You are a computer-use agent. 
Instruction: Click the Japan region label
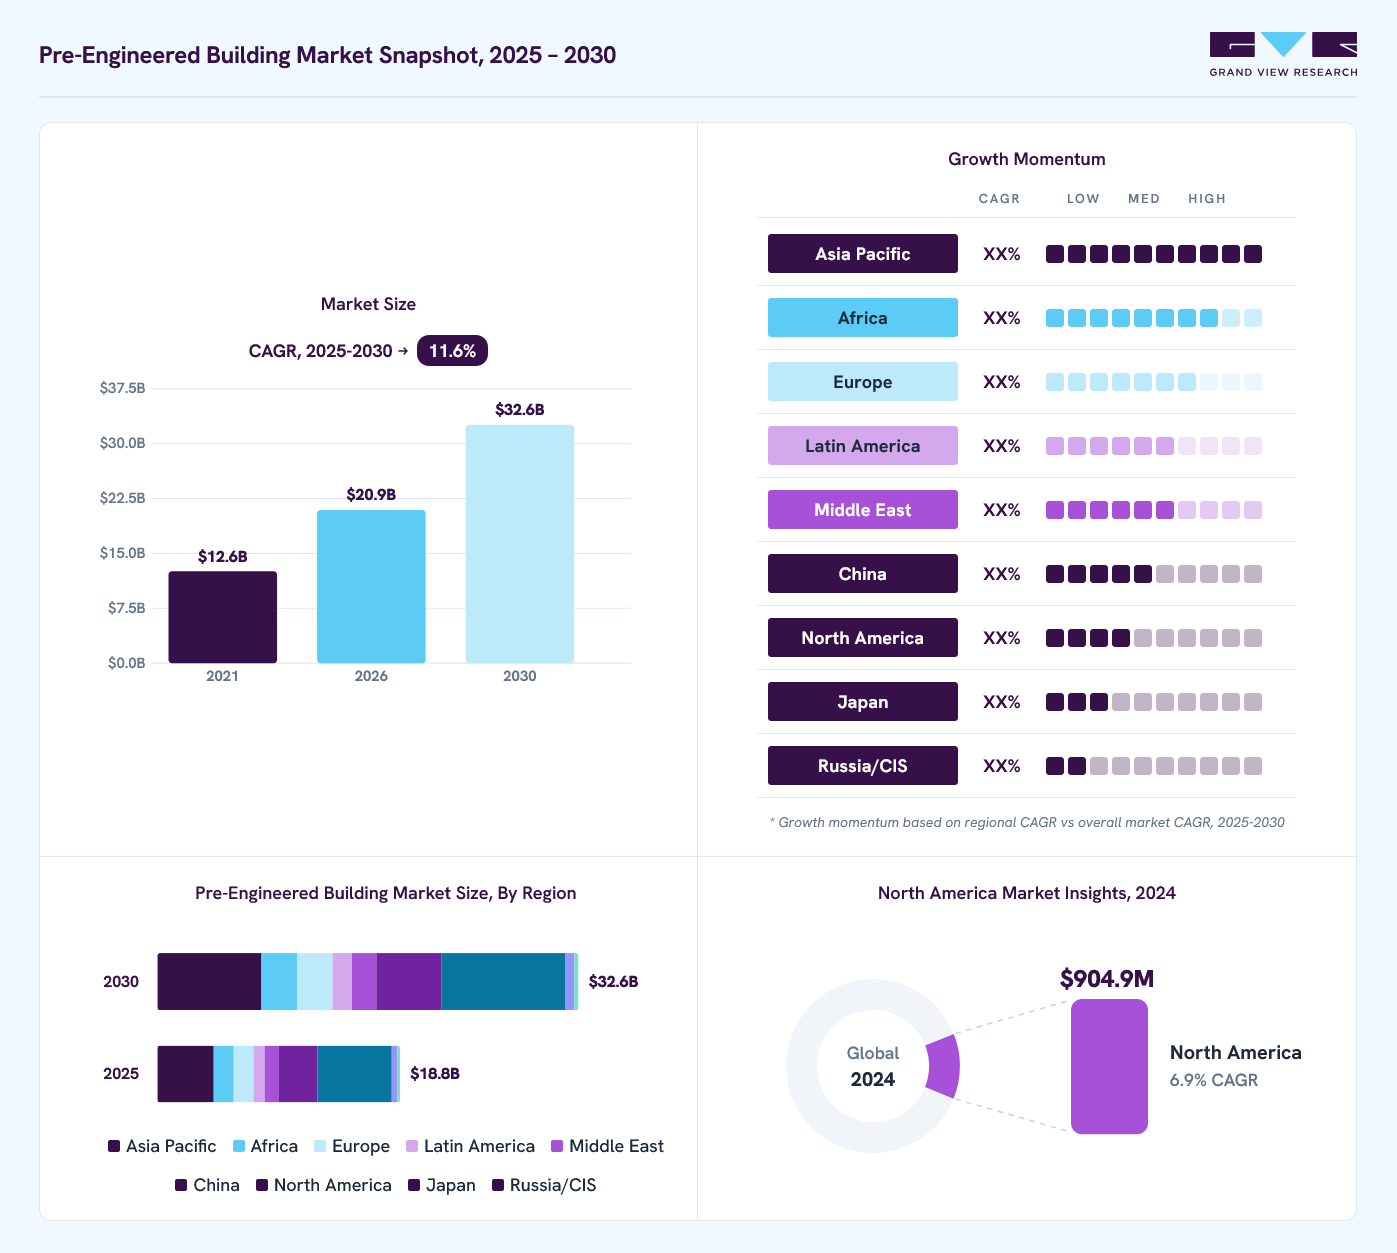(862, 702)
